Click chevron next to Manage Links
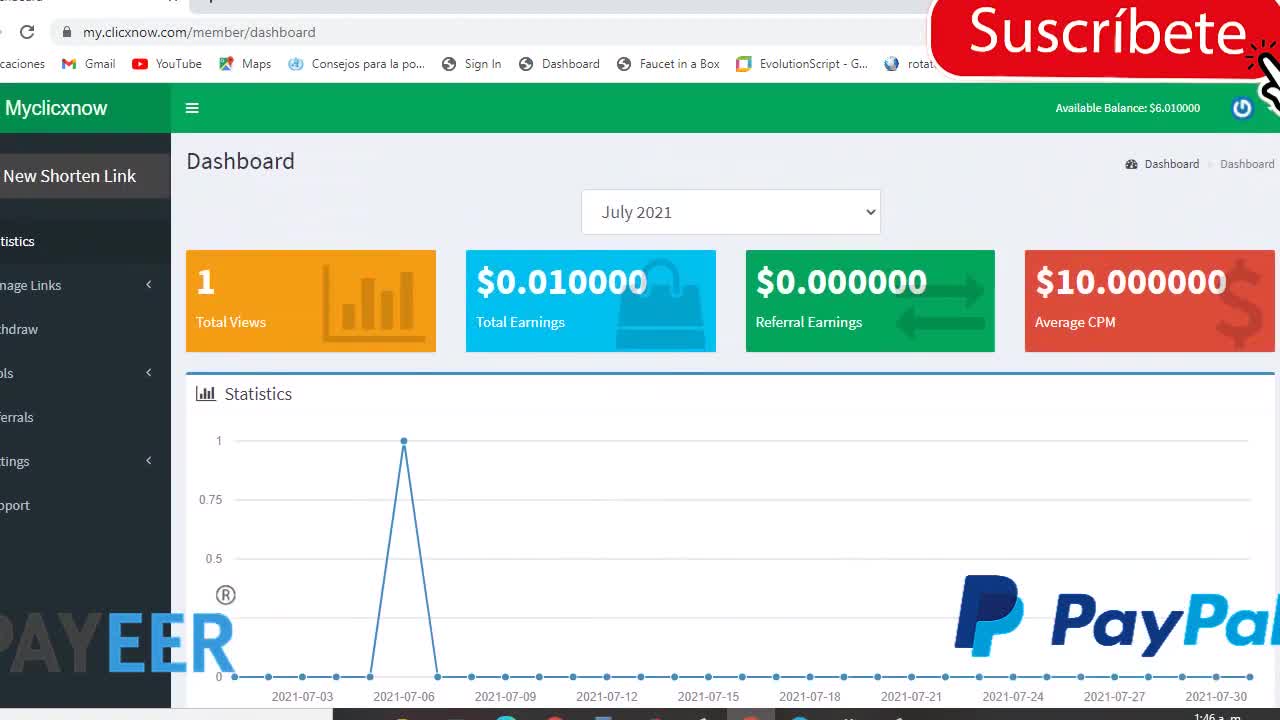 tap(149, 285)
